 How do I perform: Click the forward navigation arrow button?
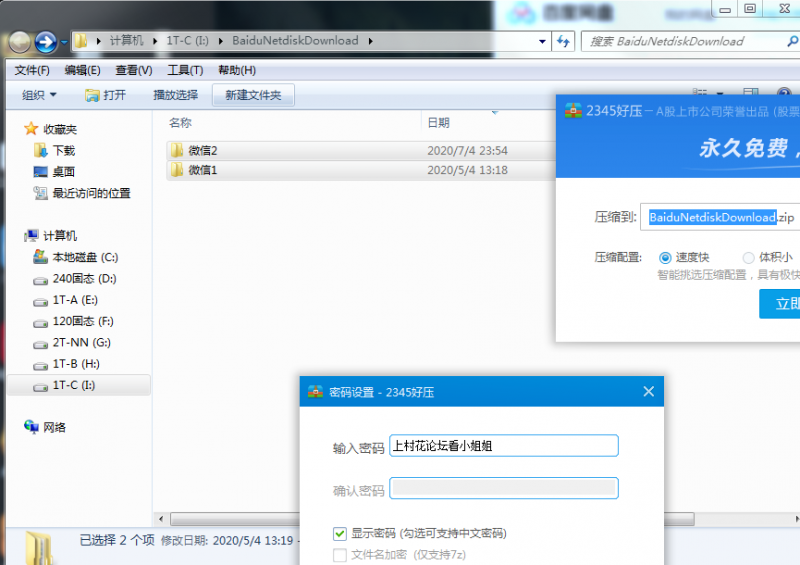46,42
